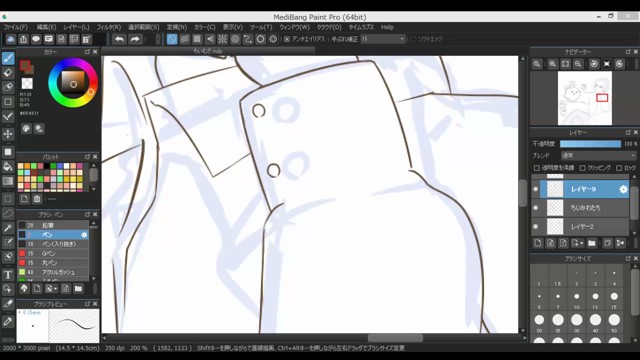Toggle the アンチエイリアス checkbox
Viewport: 640px width, 360px height.
(287, 39)
